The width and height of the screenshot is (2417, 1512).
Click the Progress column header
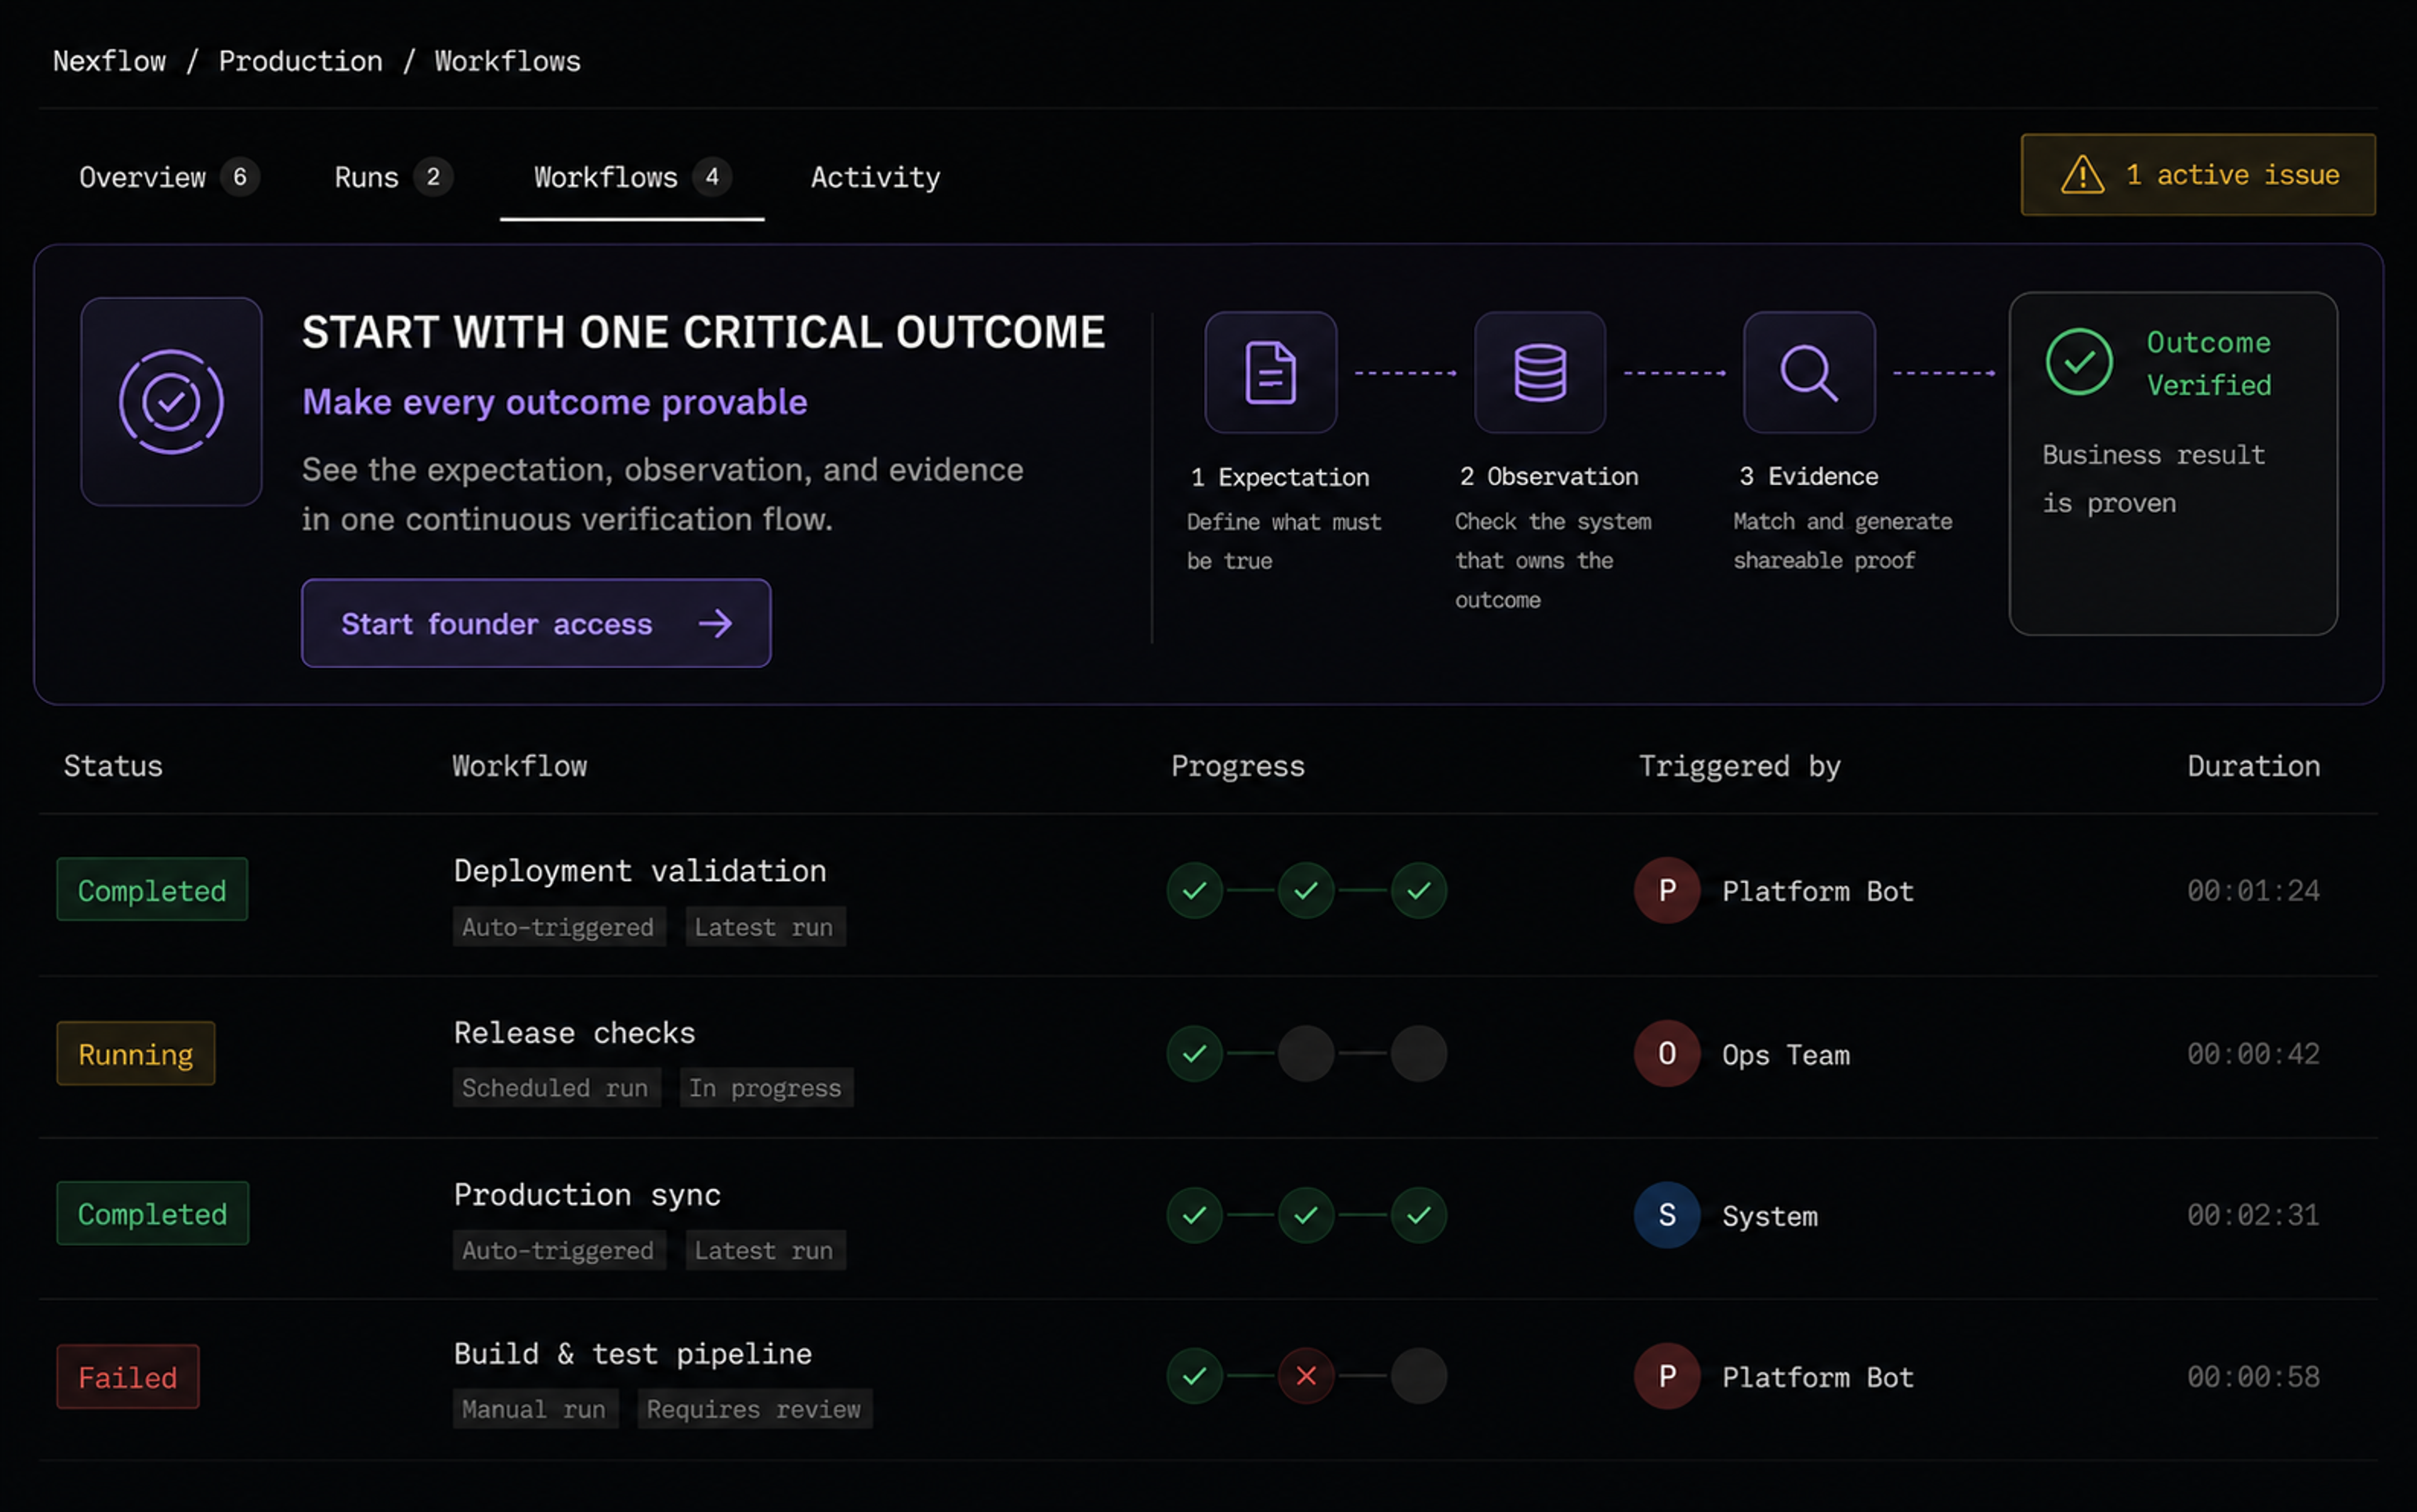pyautogui.click(x=1238, y=766)
